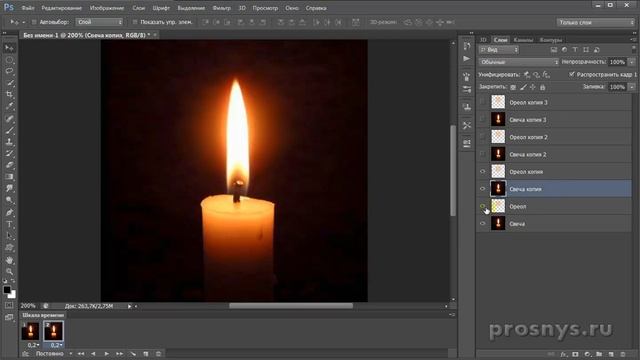Open the opacity slider arrow
Image resolution: width=640 pixels, height=360 pixels.
pyautogui.click(x=632, y=62)
